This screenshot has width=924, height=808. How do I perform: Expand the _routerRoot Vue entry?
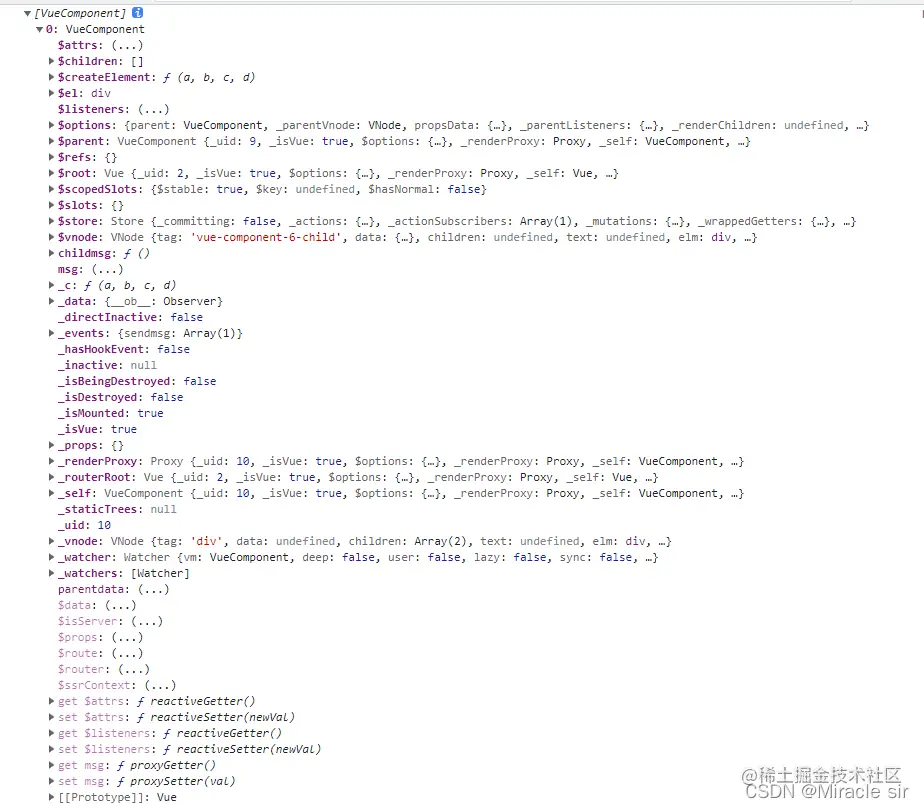click(x=51, y=477)
